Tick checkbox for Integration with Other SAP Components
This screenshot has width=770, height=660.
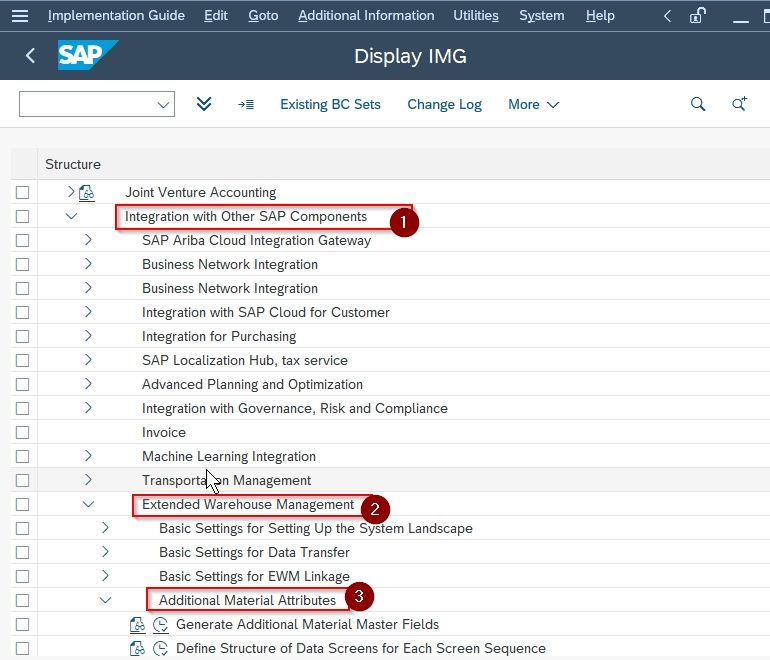pos(22,217)
